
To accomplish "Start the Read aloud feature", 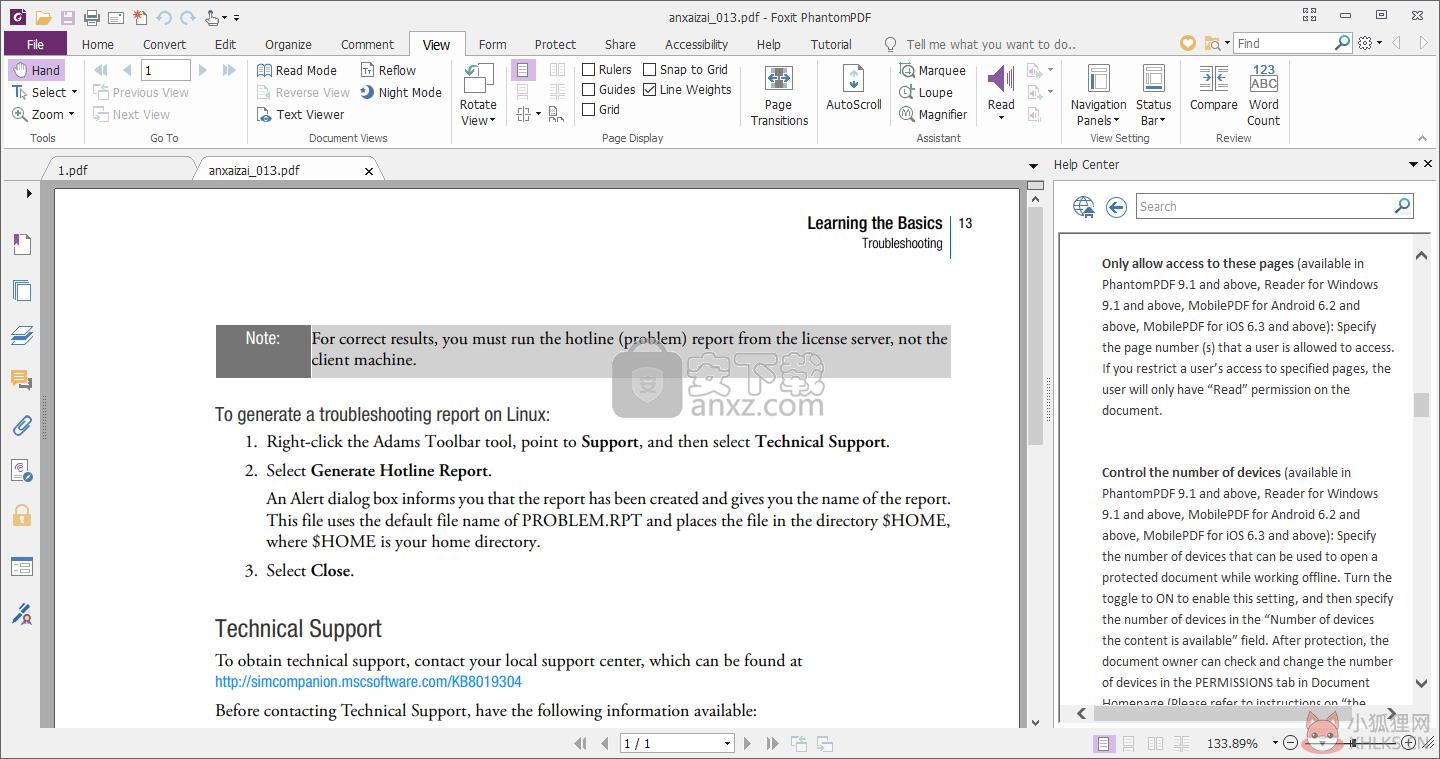I will tap(1001, 92).
